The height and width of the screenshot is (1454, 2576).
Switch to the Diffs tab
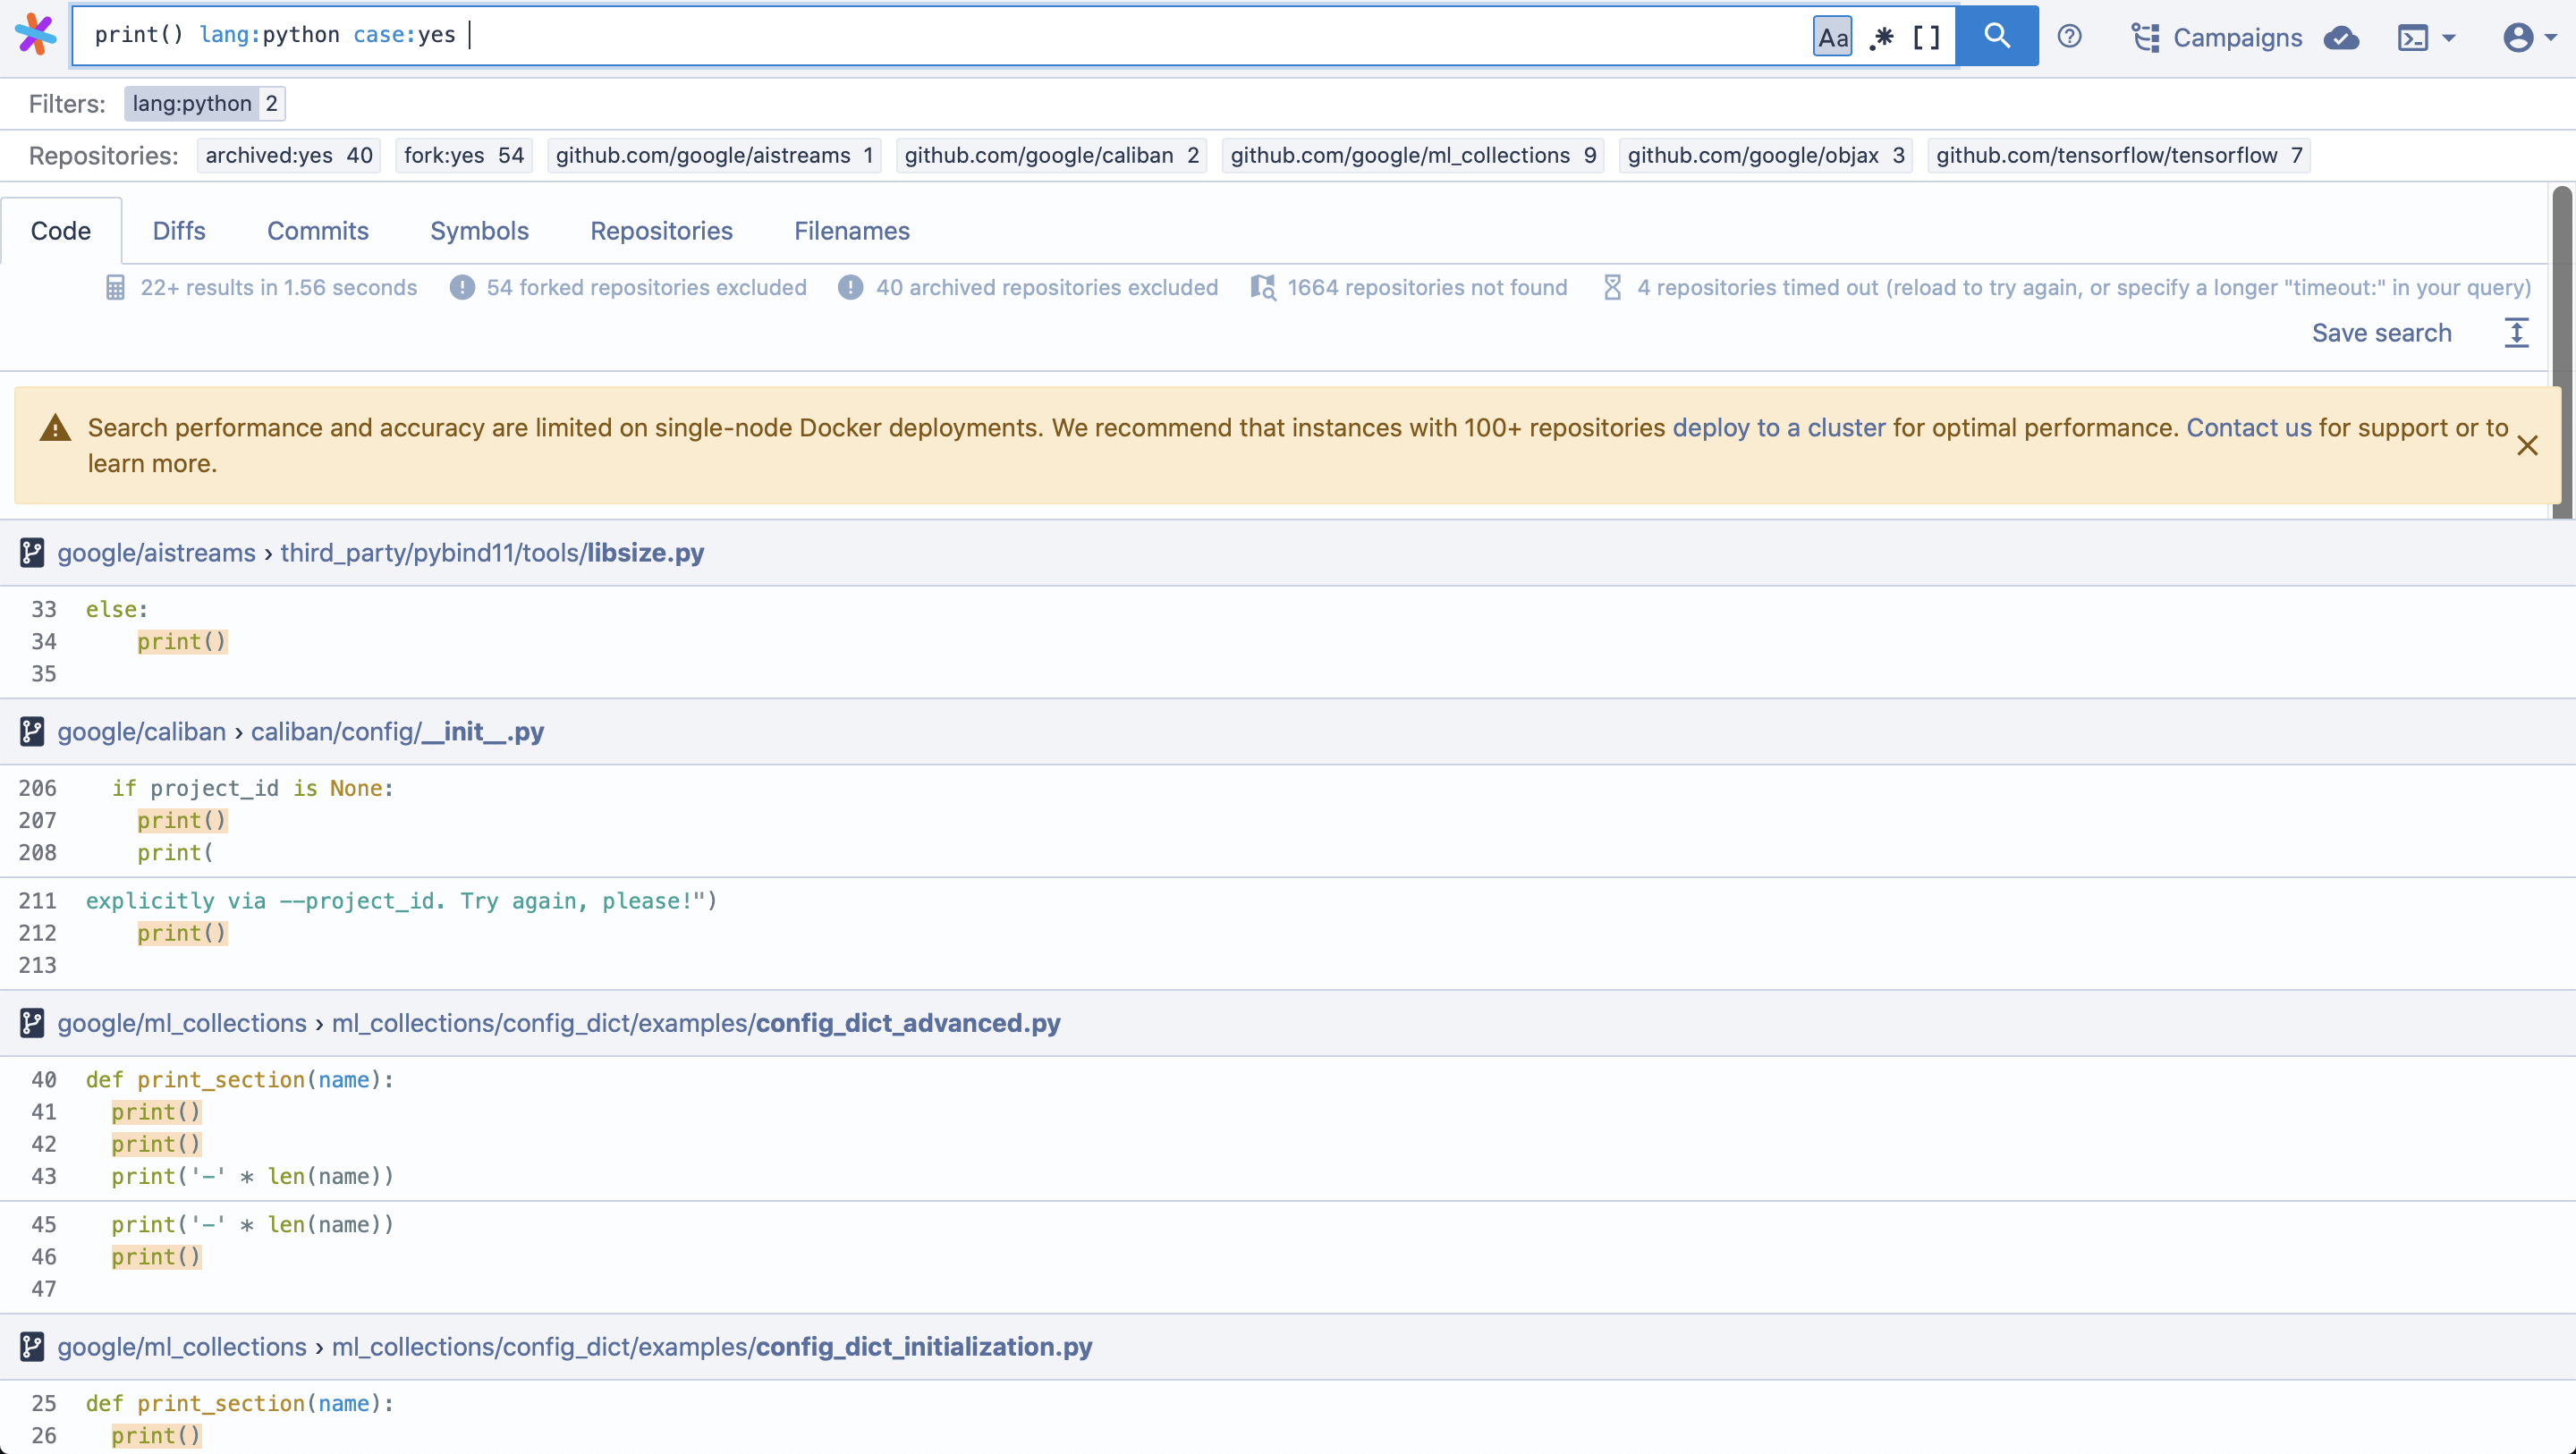click(x=179, y=231)
